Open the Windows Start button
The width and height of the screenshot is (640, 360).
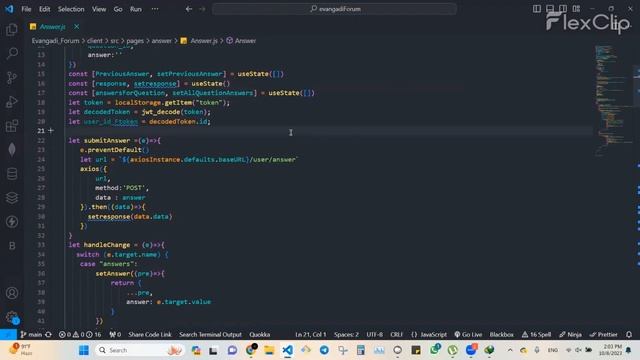pos(84,350)
